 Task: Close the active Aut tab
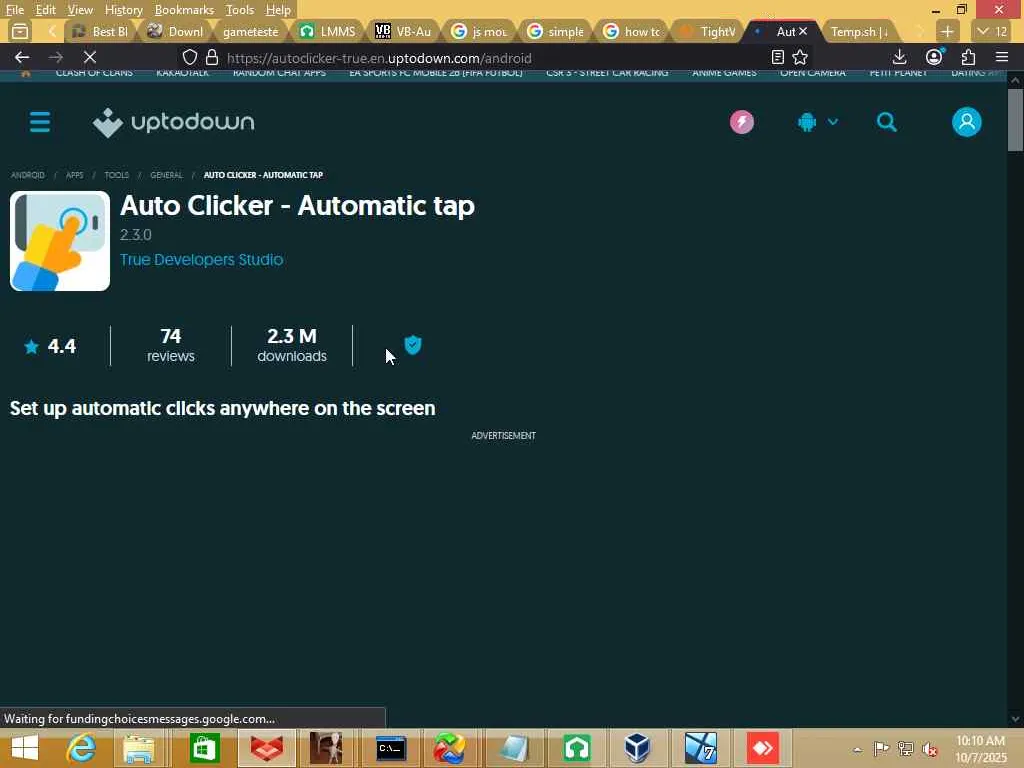[803, 31]
